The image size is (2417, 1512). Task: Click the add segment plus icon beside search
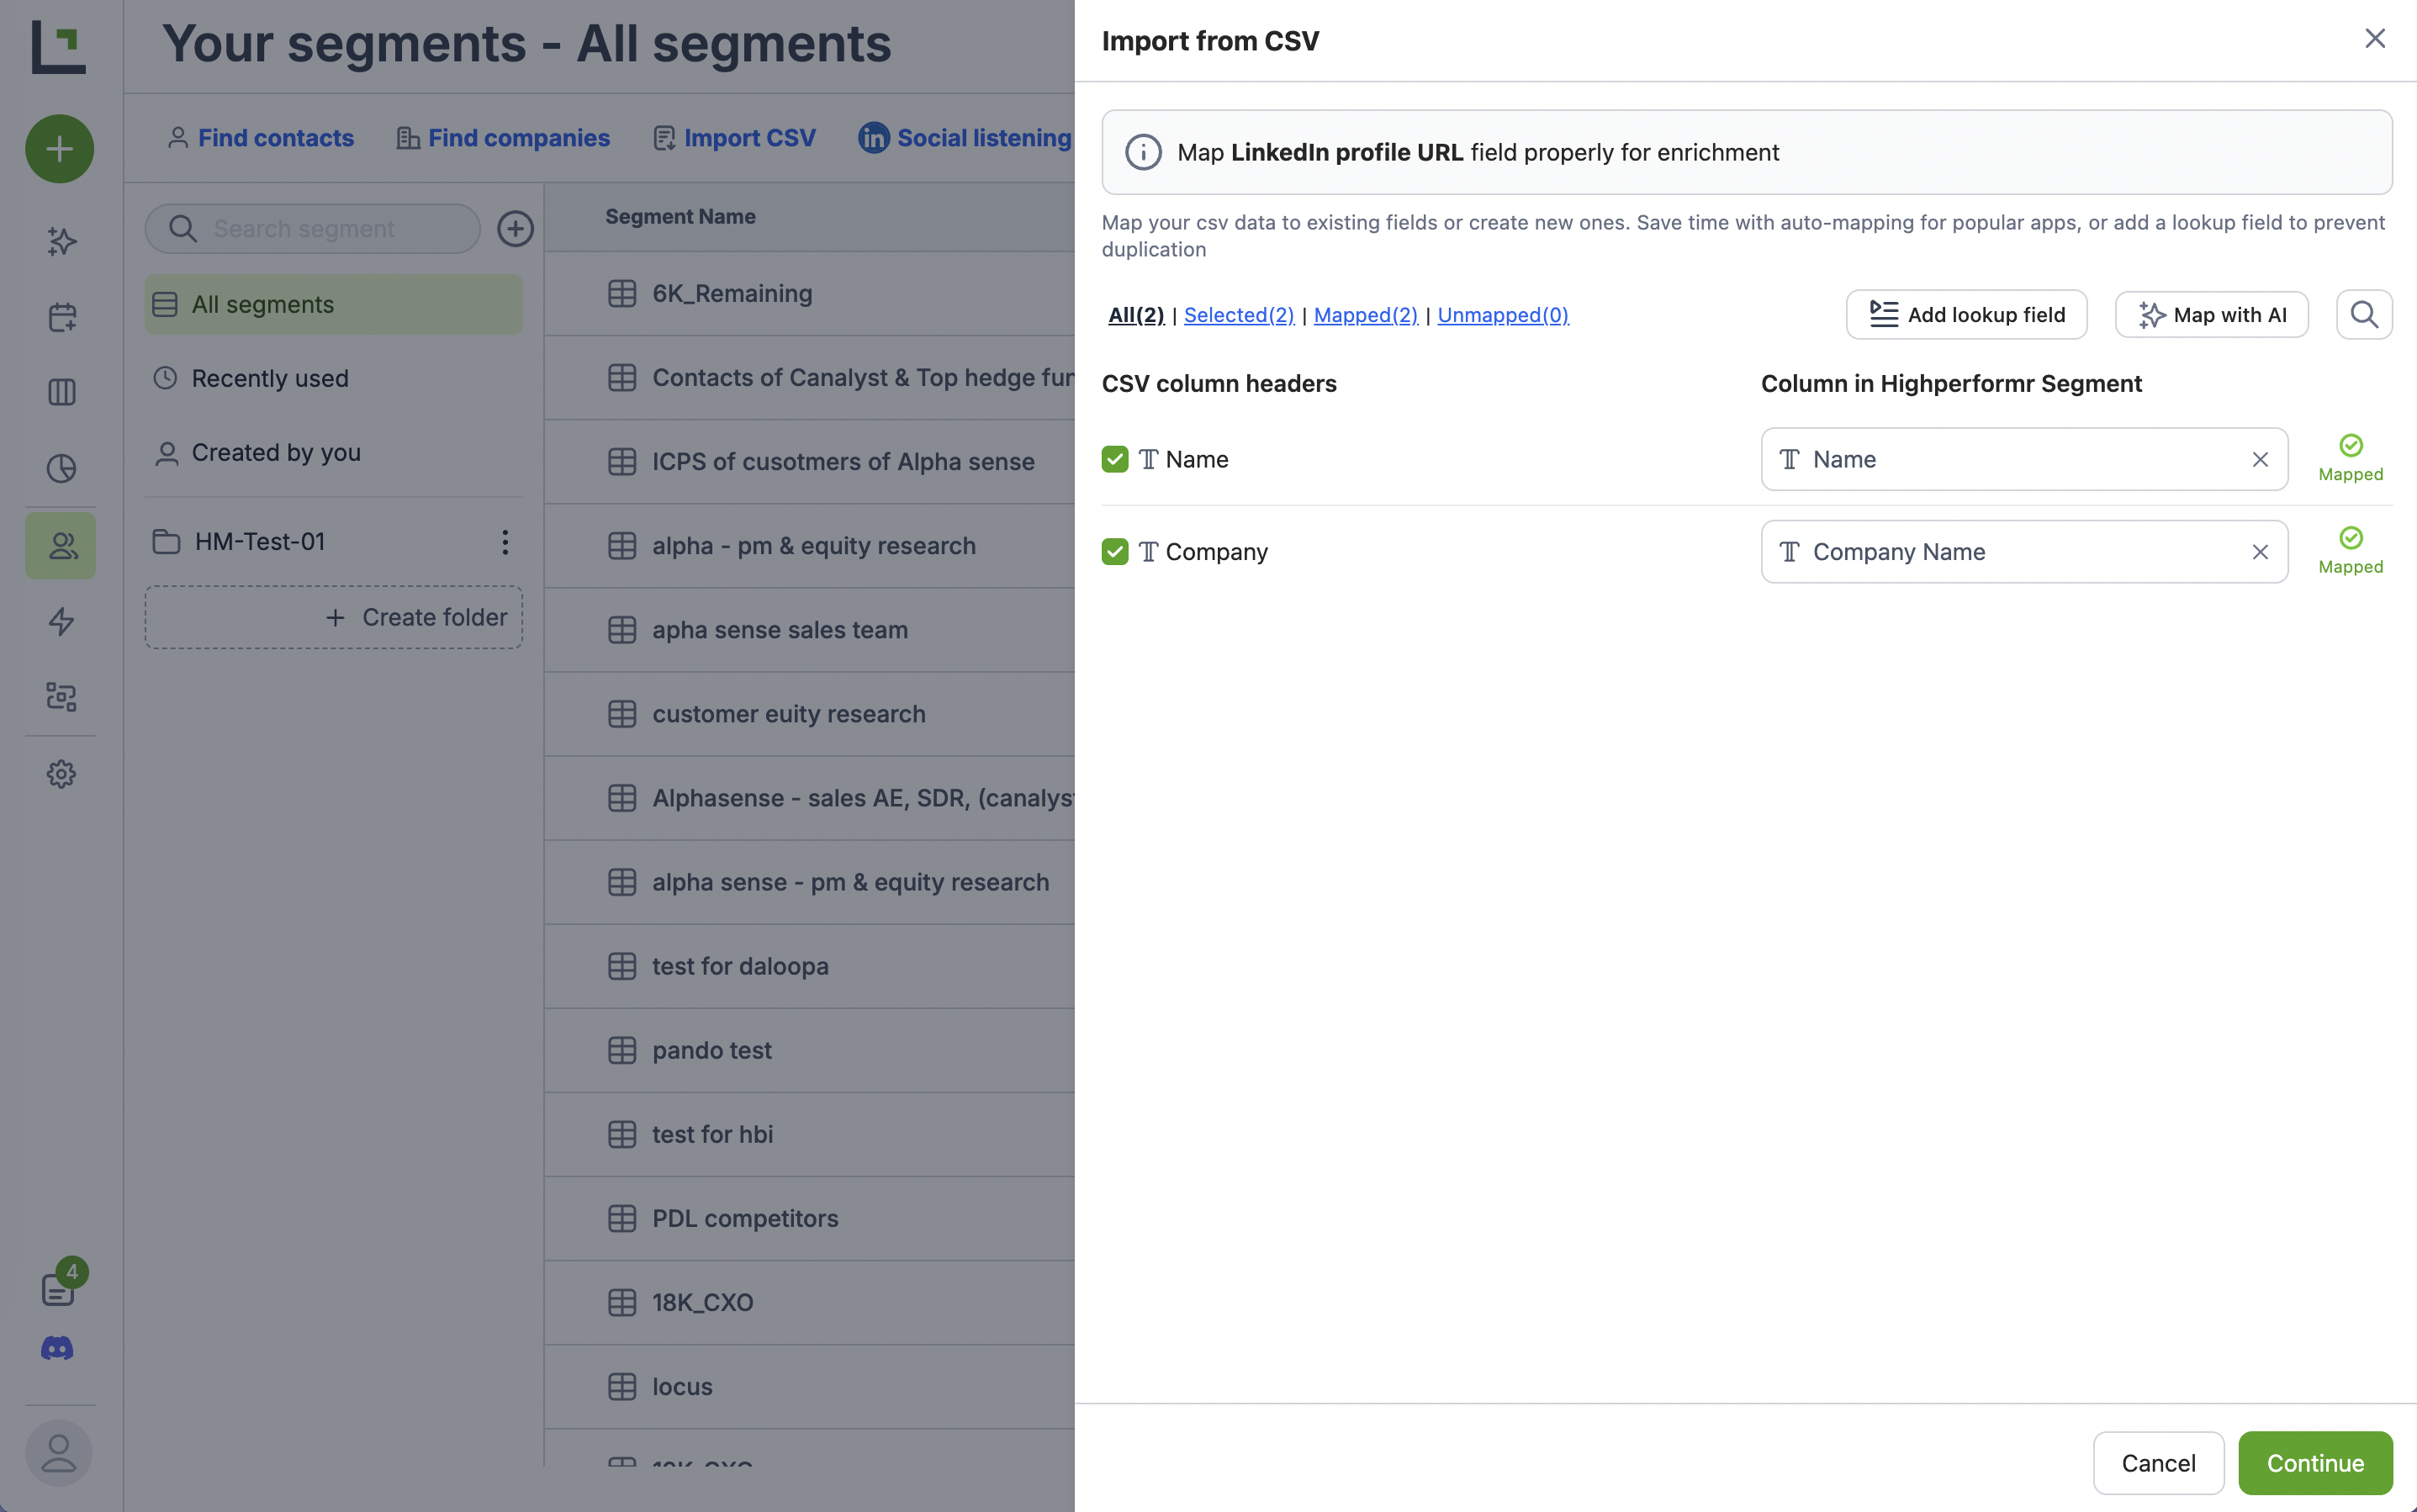coord(515,229)
